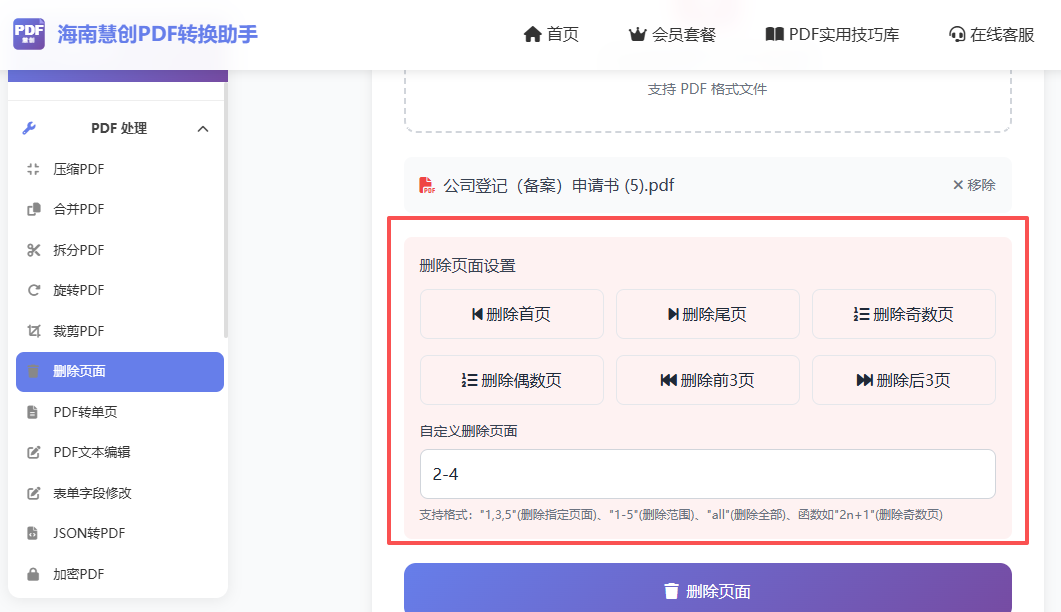Click the PDF app logo icon

29,34
